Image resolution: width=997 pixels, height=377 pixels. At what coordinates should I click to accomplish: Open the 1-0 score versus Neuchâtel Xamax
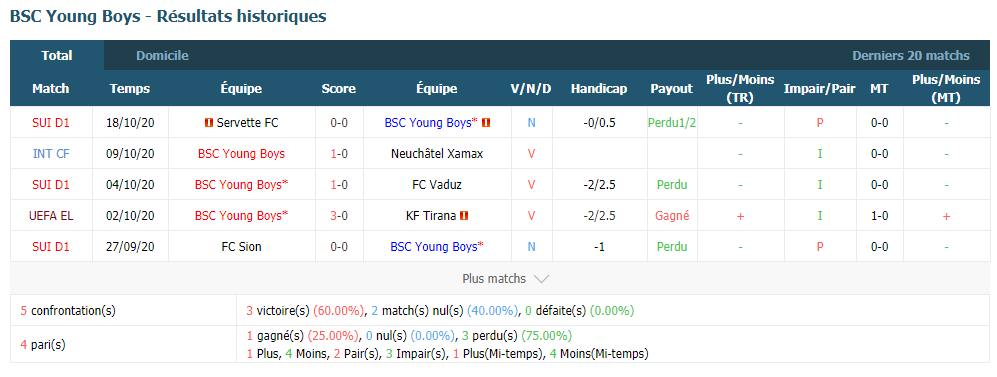pyautogui.click(x=339, y=154)
